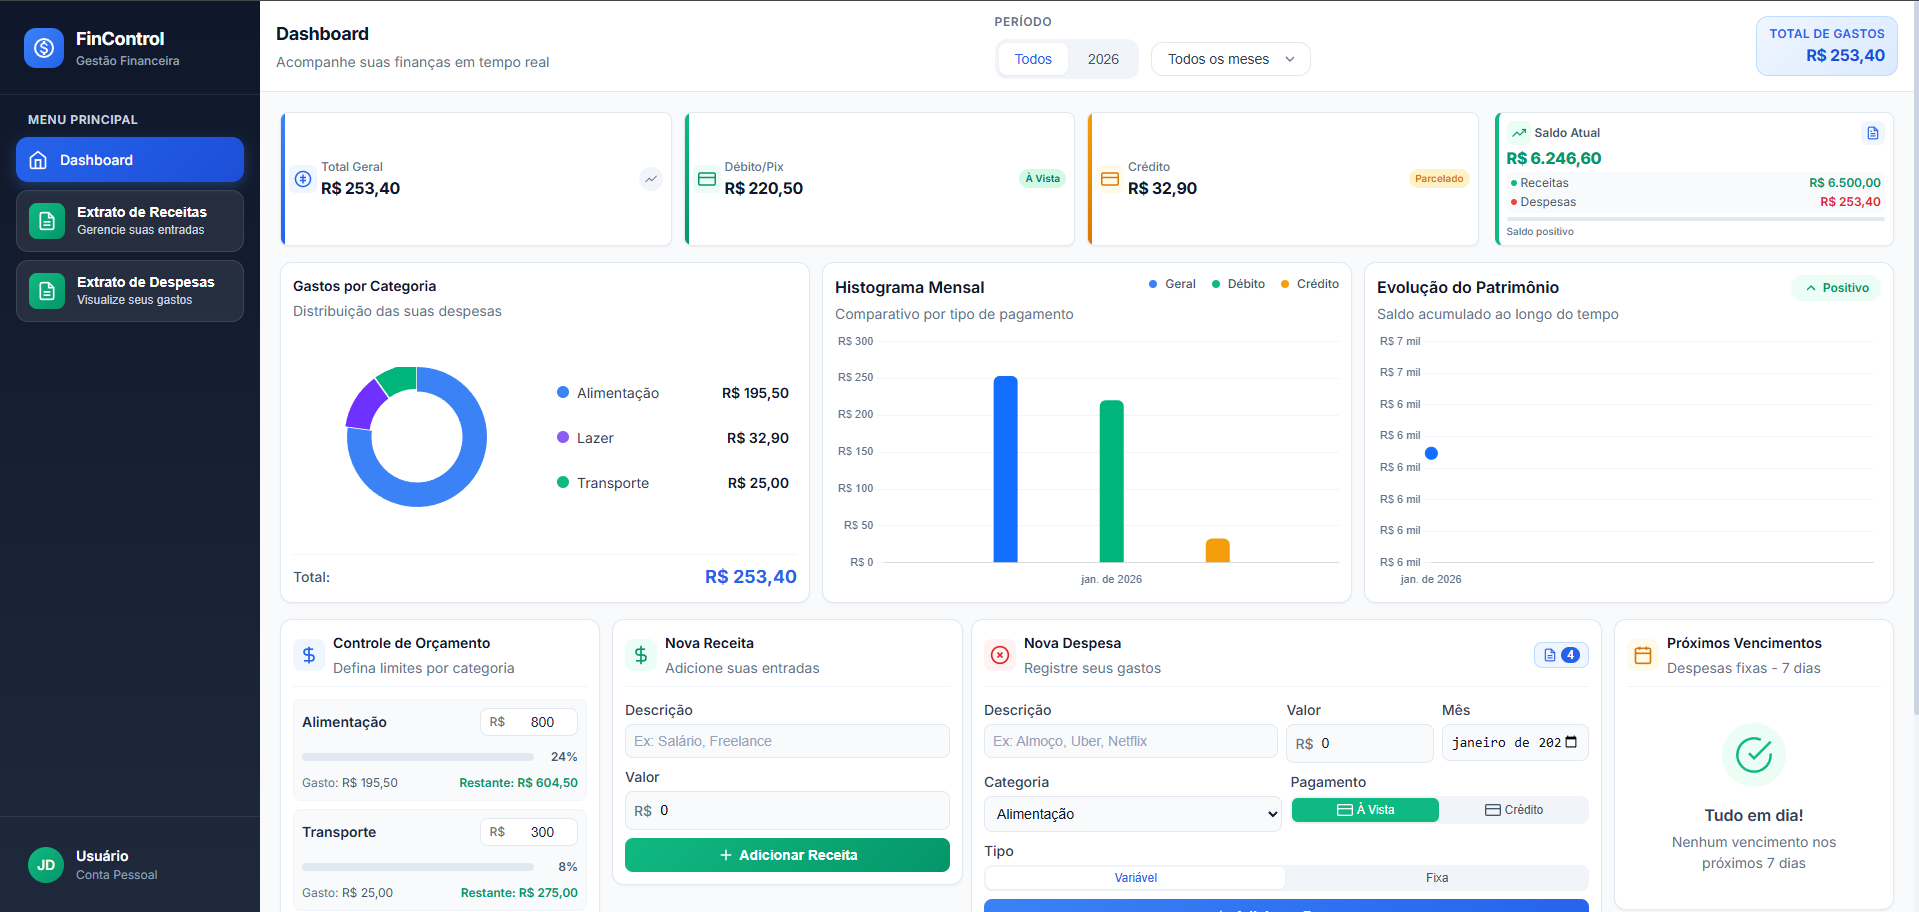
Task: Click the Positivo badge in Evolução do Patrimônio
Action: 1836,288
